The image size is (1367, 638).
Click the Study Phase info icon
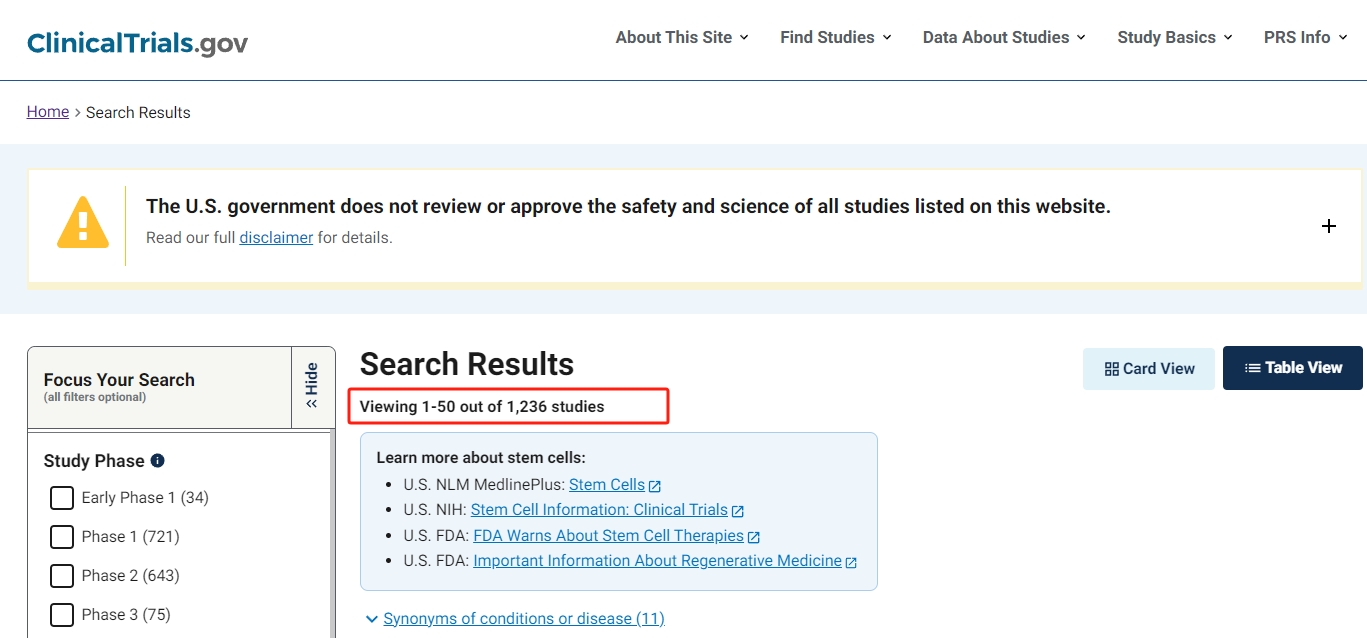tap(157, 461)
